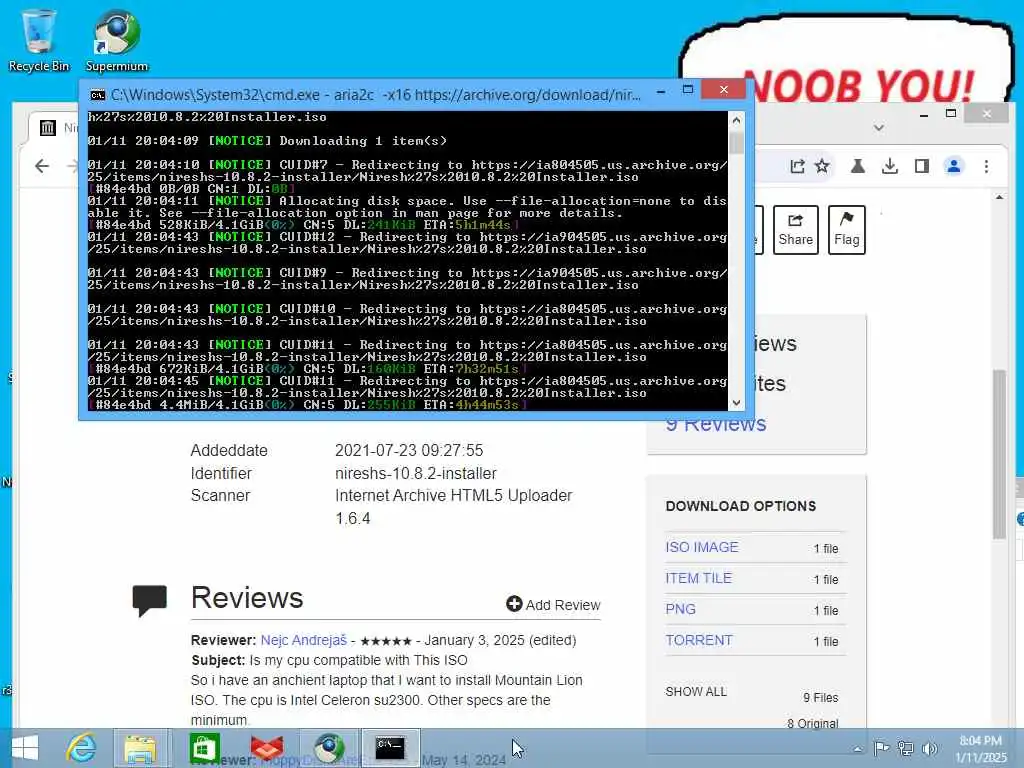
Task: Click the cmd window scroll down arrow
Action: coord(736,403)
